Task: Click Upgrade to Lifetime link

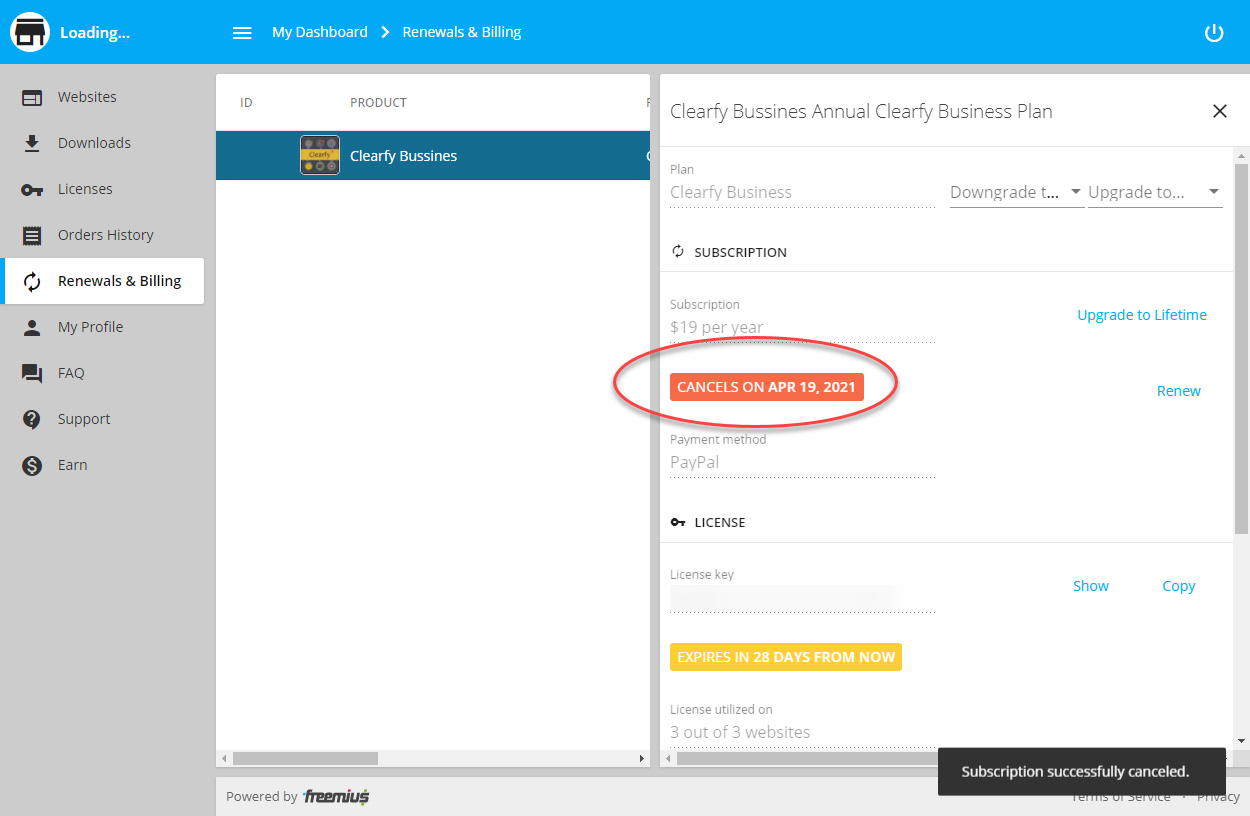Action: pos(1142,315)
